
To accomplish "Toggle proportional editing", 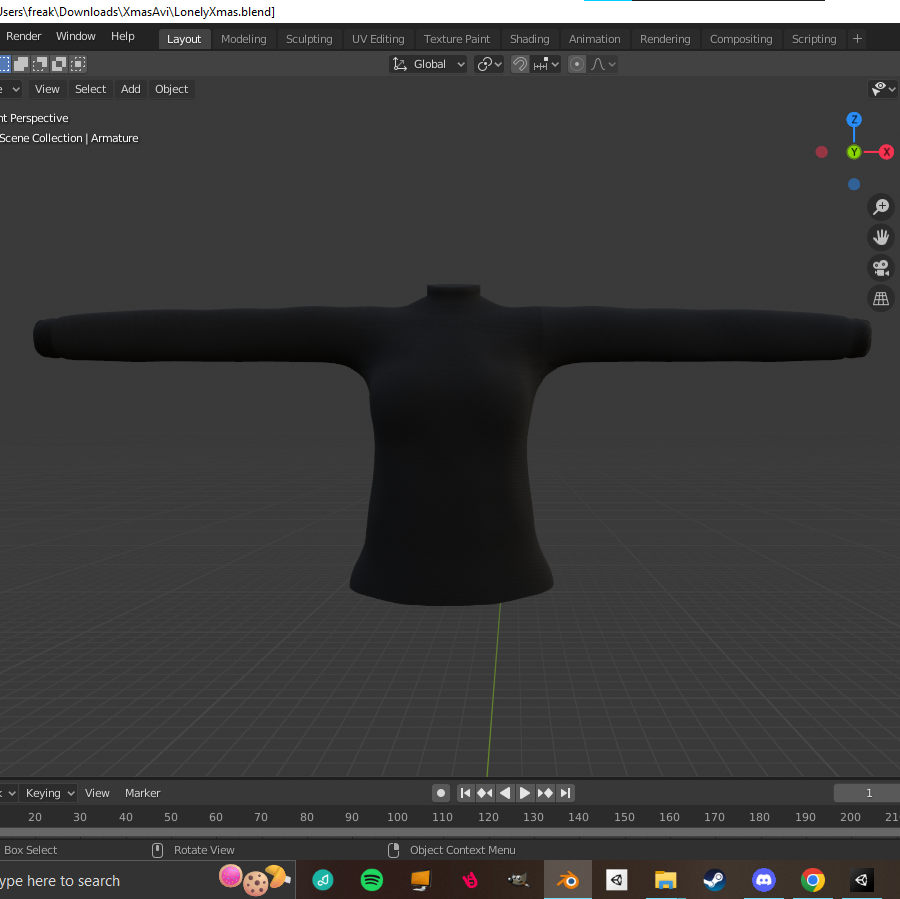I will 577,64.
